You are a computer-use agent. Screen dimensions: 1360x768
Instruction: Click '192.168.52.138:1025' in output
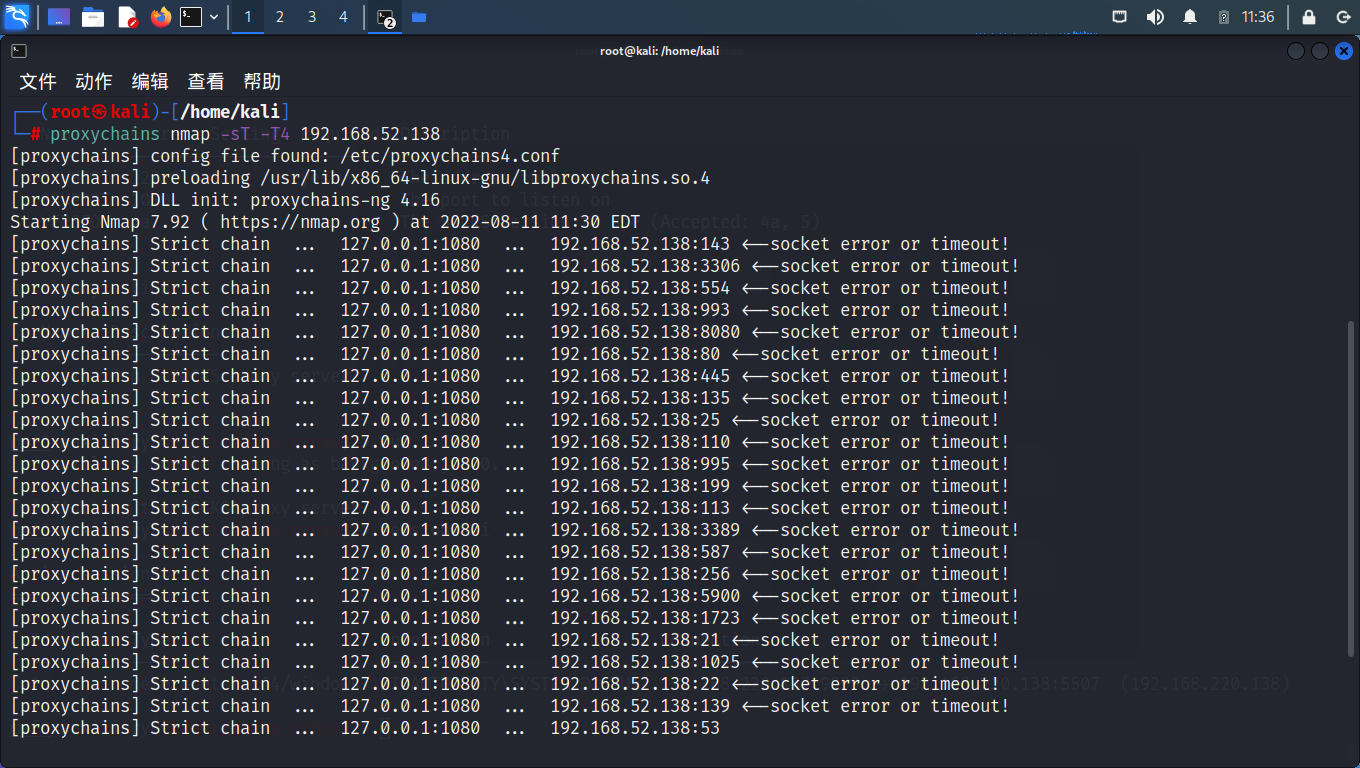[645, 662]
